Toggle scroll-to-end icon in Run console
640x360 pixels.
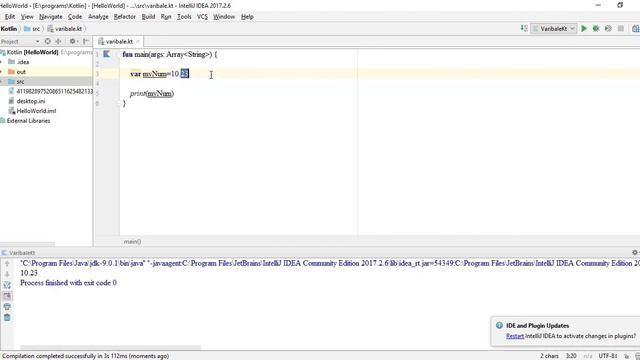pyautogui.click(x=7, y=296)
